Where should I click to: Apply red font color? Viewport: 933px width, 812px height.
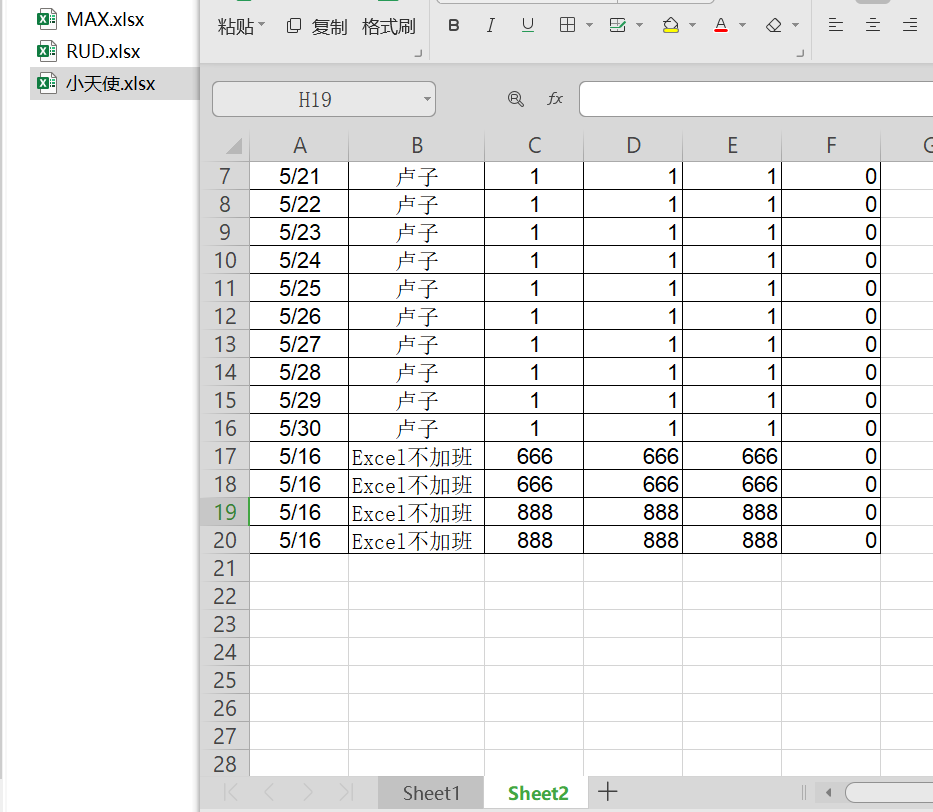pos(721,25)
